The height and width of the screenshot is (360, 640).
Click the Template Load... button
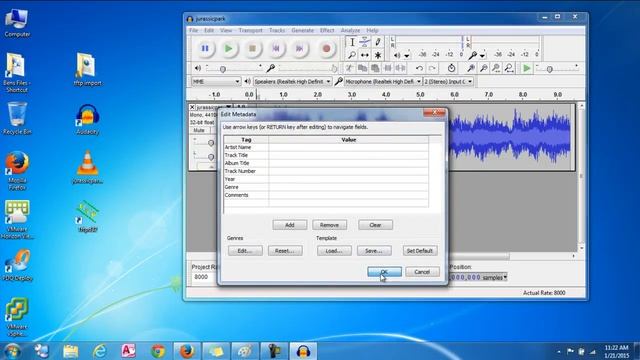pyautogui.click(x=334, y=251)
